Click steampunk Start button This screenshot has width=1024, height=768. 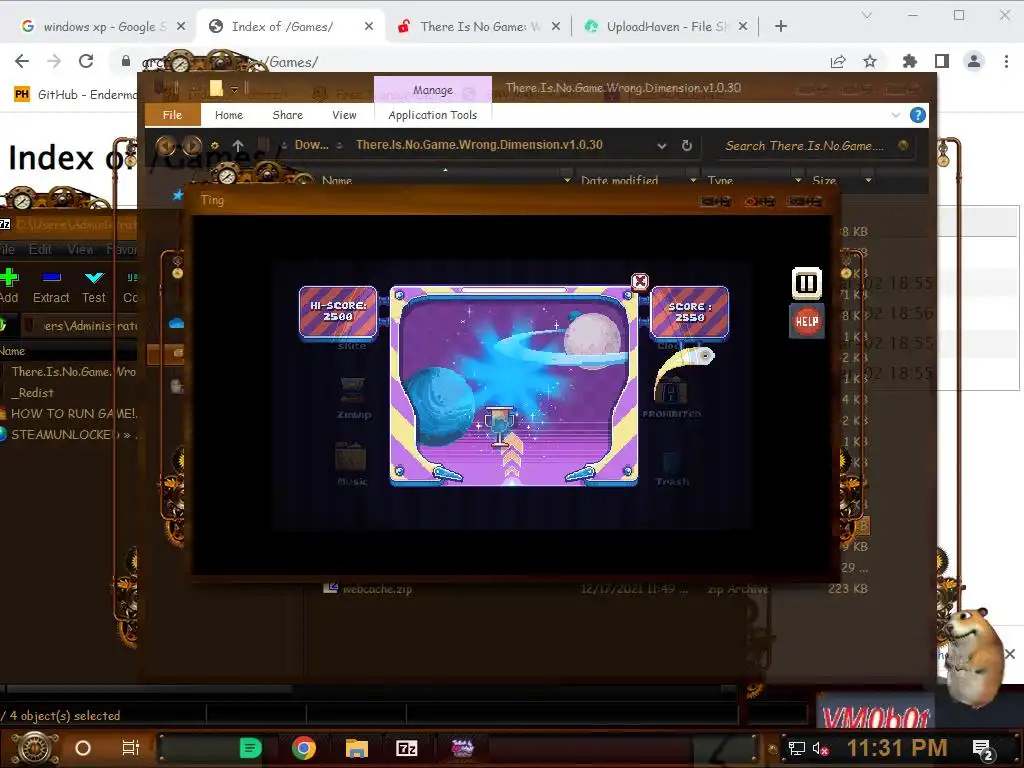tap(35, 748)
